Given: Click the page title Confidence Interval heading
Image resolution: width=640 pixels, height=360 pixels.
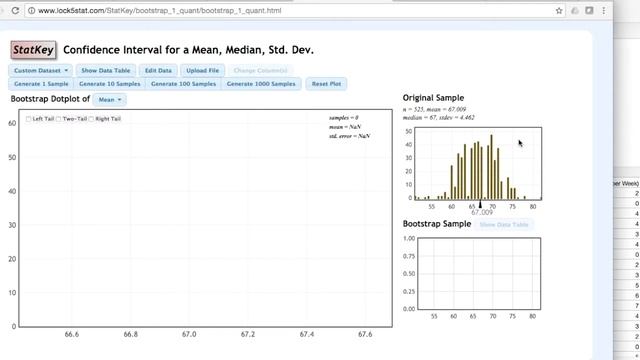Looking at the screenshot, I should [188, 50].
